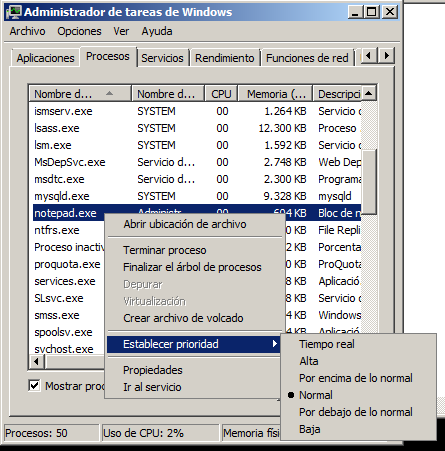
Task: Select the lsass.exe process row
Action: 197,128
